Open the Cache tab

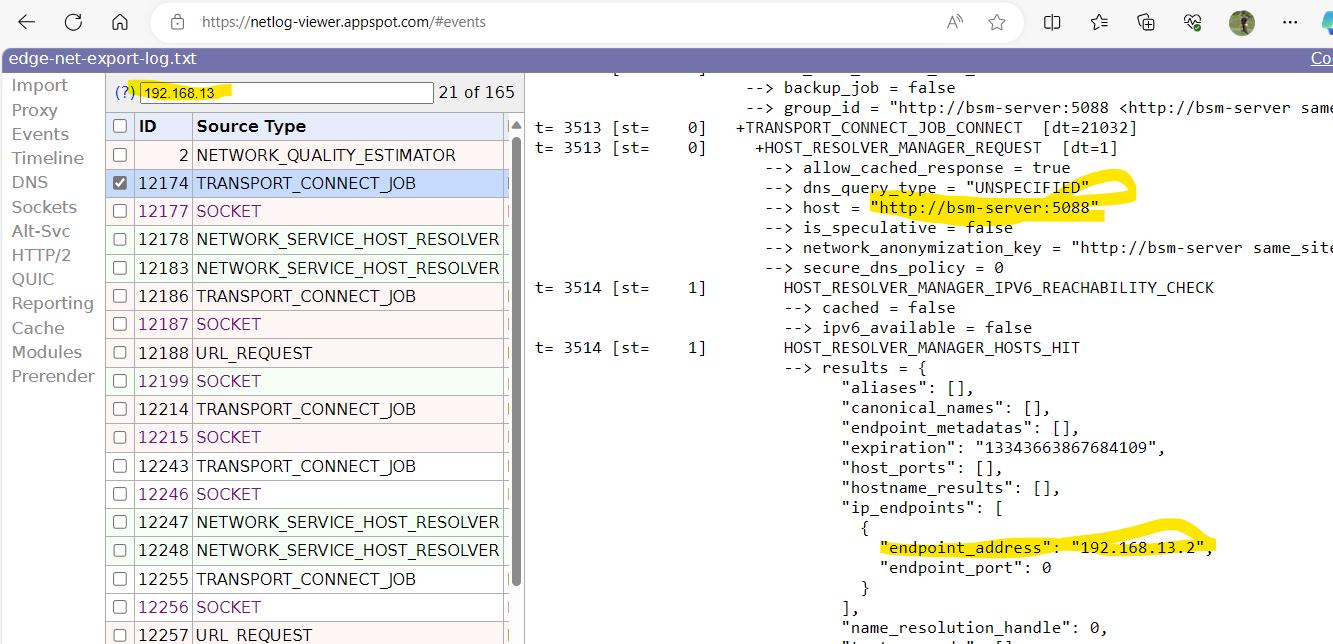coord(37,328)
